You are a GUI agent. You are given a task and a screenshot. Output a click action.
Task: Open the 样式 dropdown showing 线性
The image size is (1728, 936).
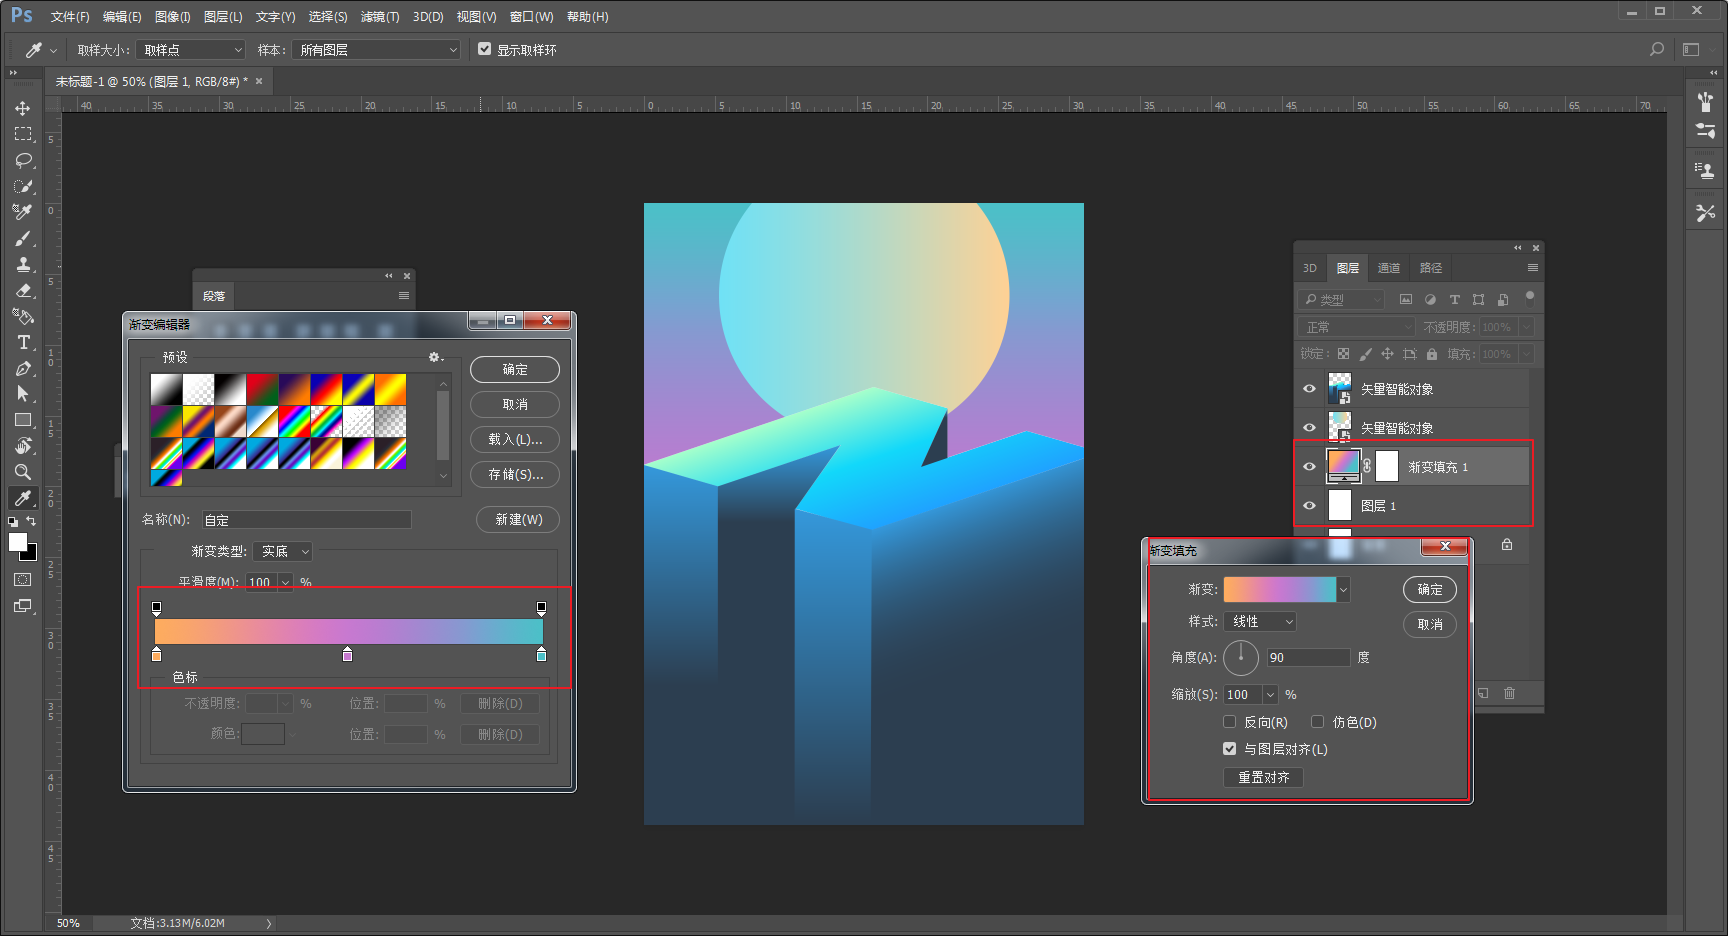(x=1261, y=622)
